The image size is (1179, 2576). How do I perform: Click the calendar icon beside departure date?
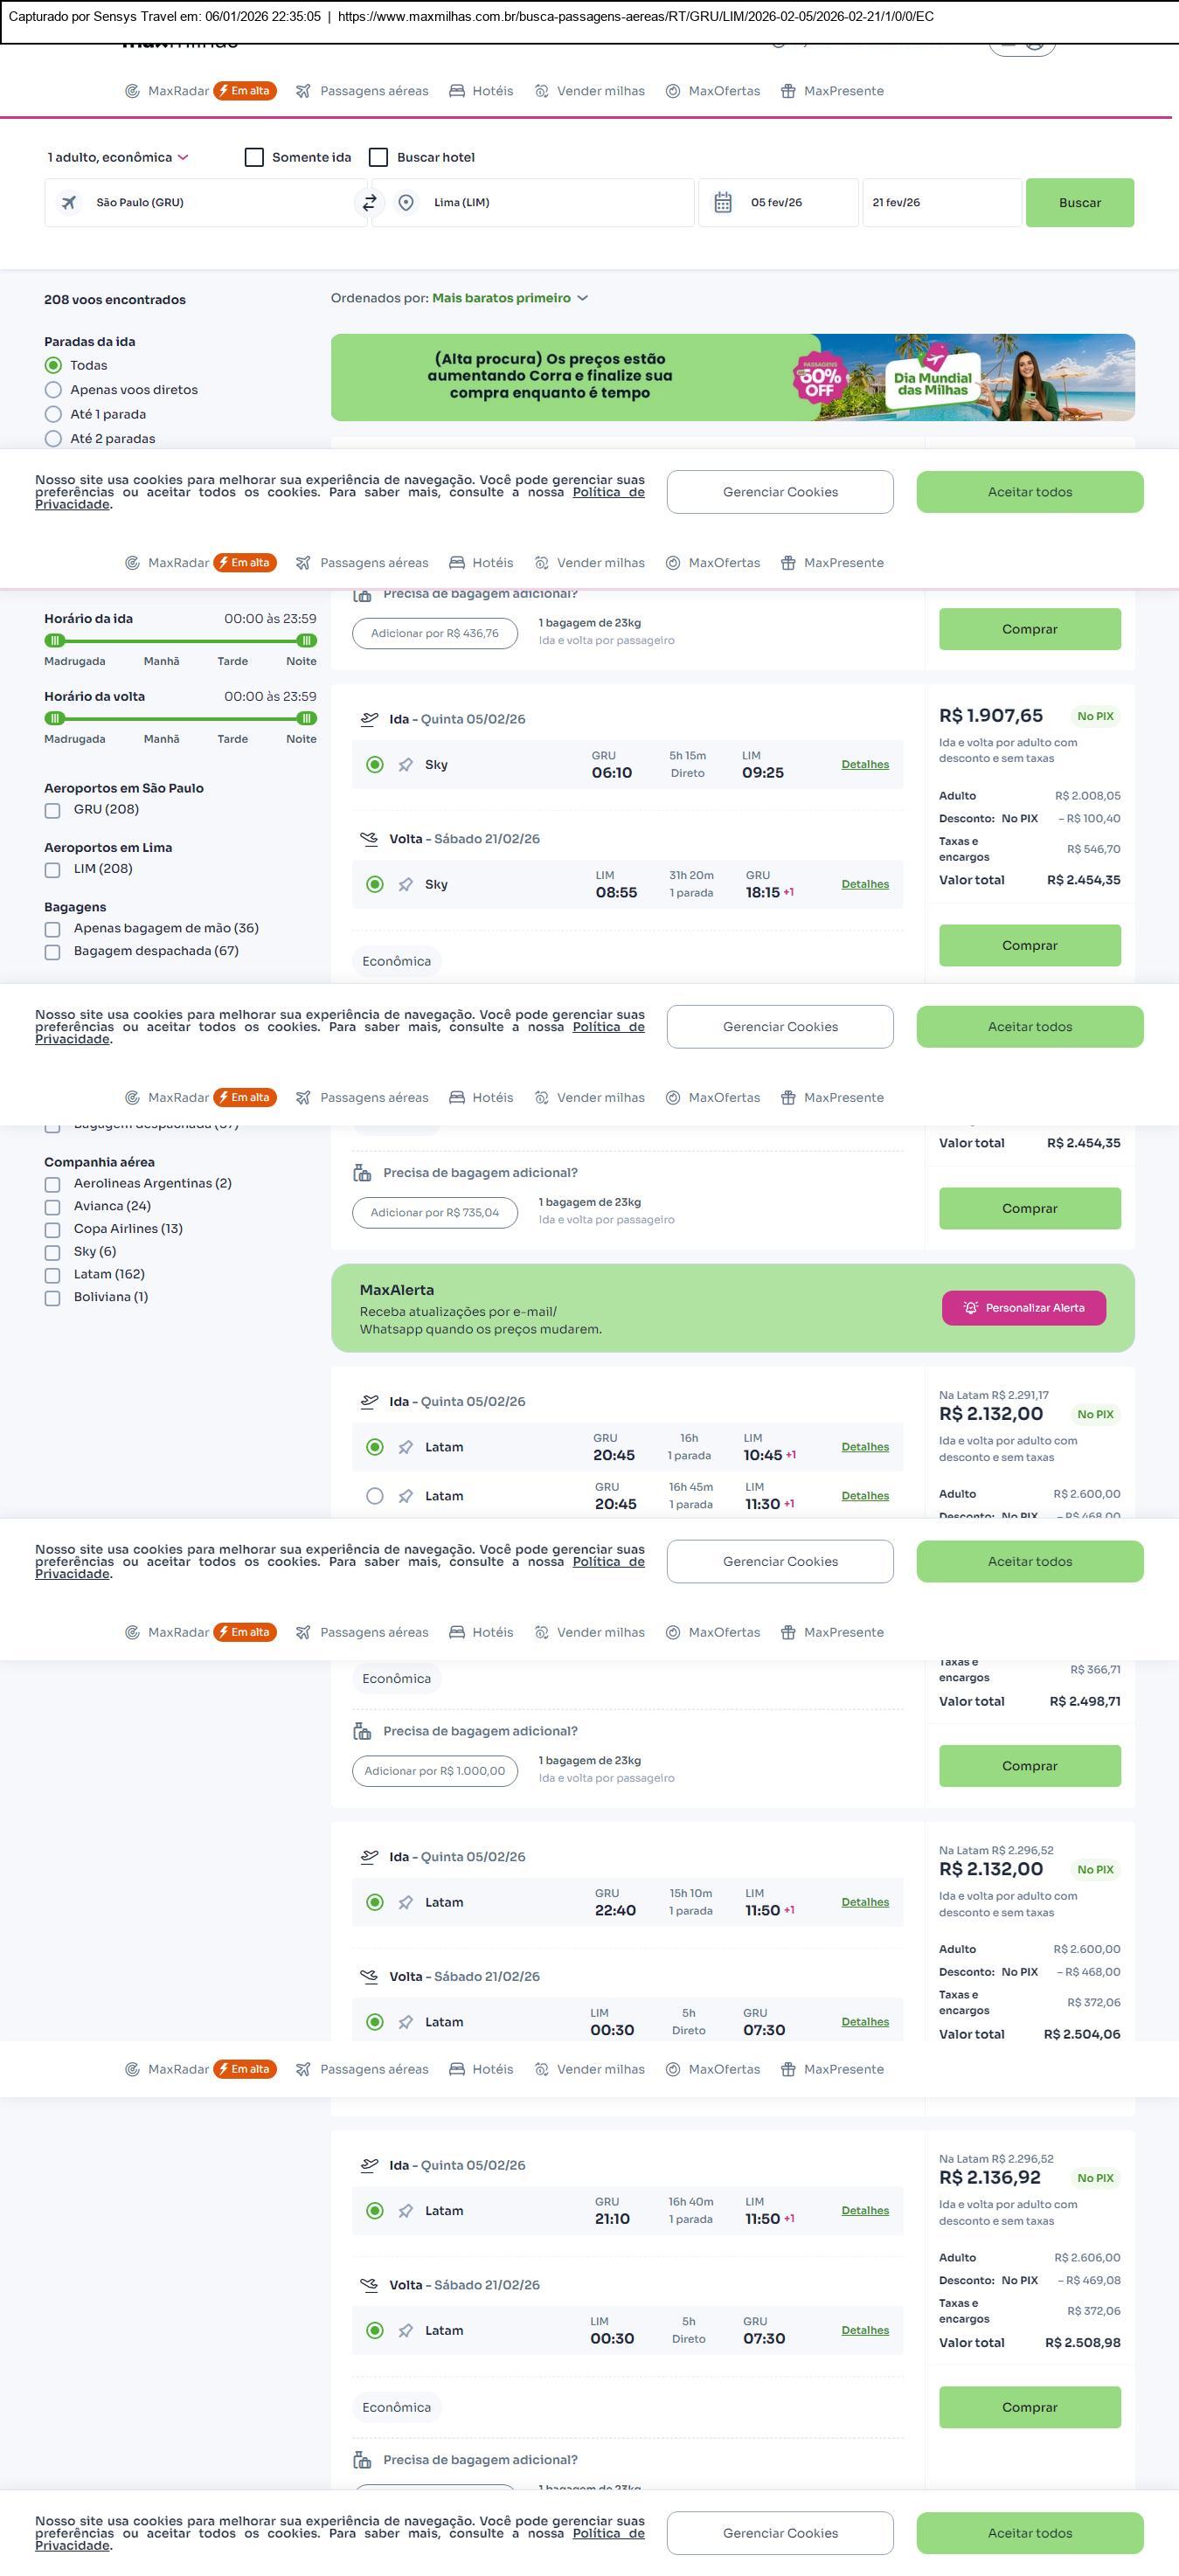[723, 203]
